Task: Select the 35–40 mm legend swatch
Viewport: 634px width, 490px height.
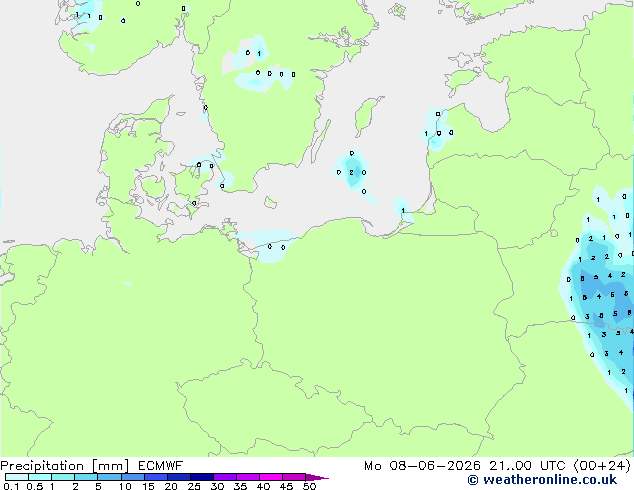Action: (x=248, y=477)
